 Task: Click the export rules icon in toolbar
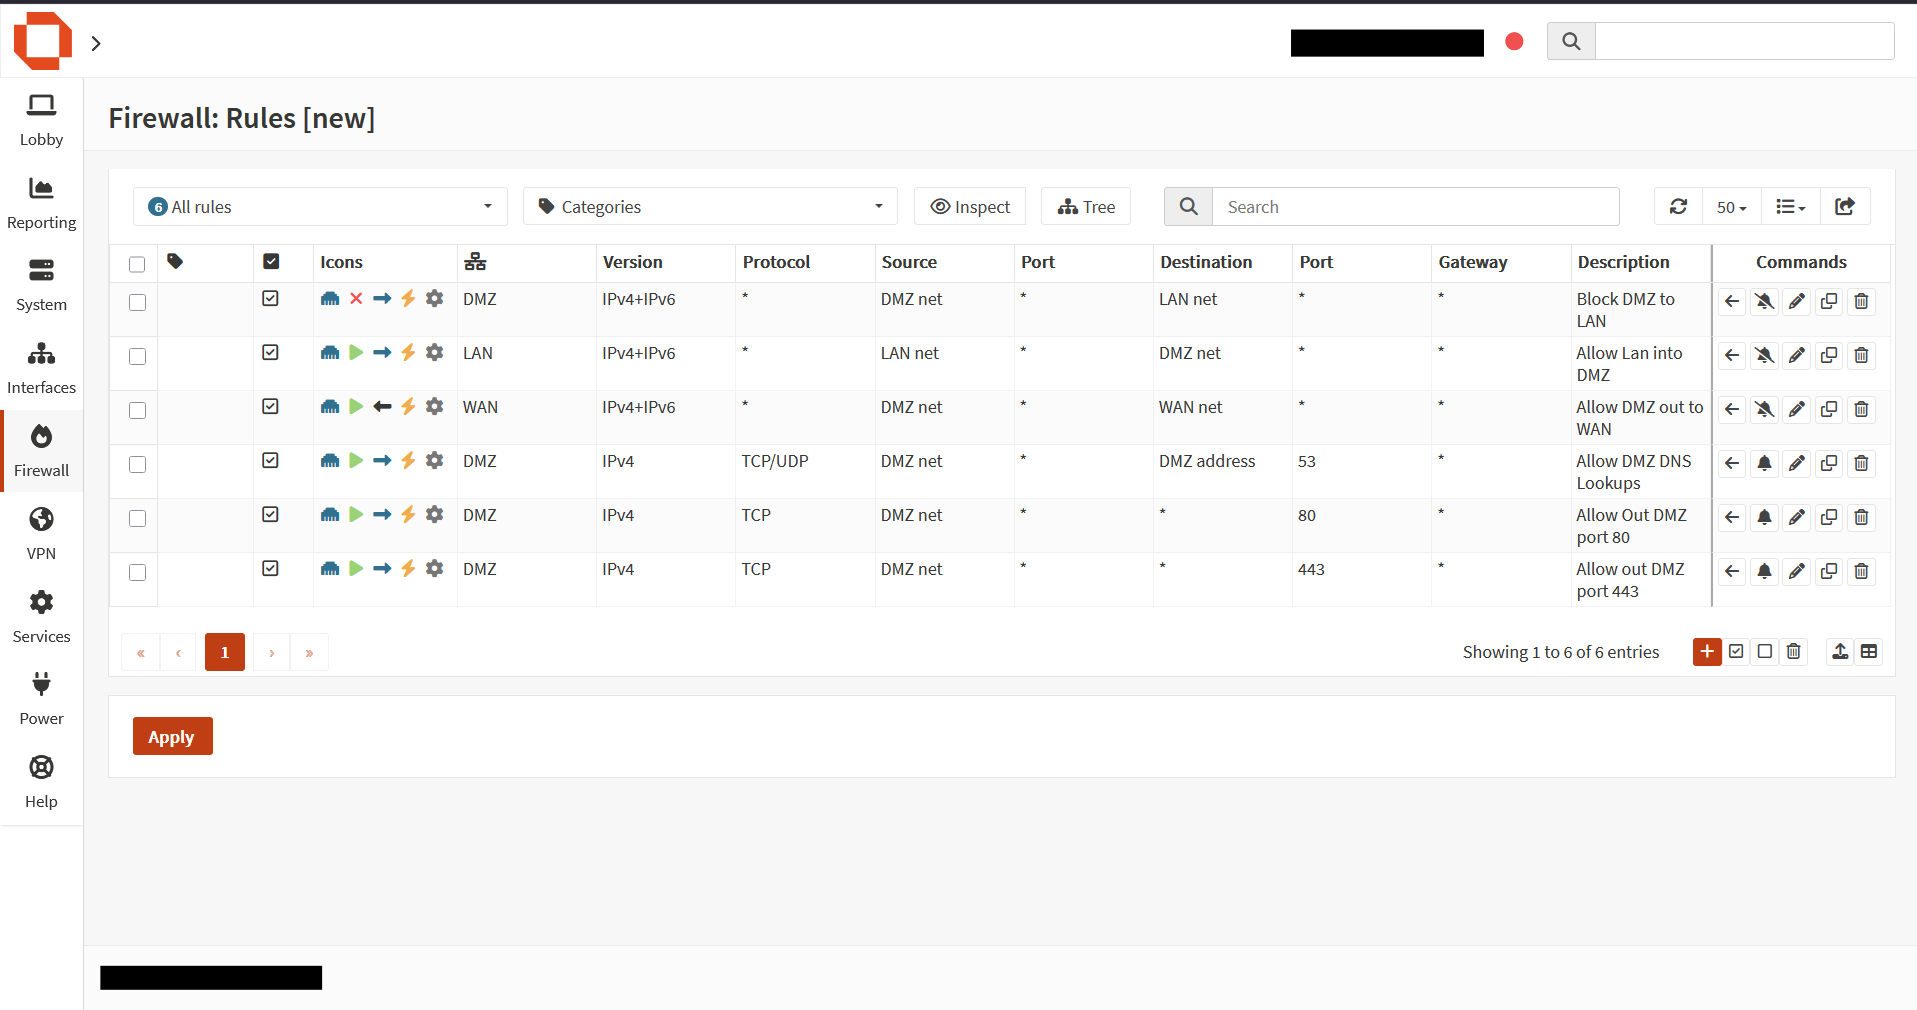pyautogui.click(x=1845, y=207)
